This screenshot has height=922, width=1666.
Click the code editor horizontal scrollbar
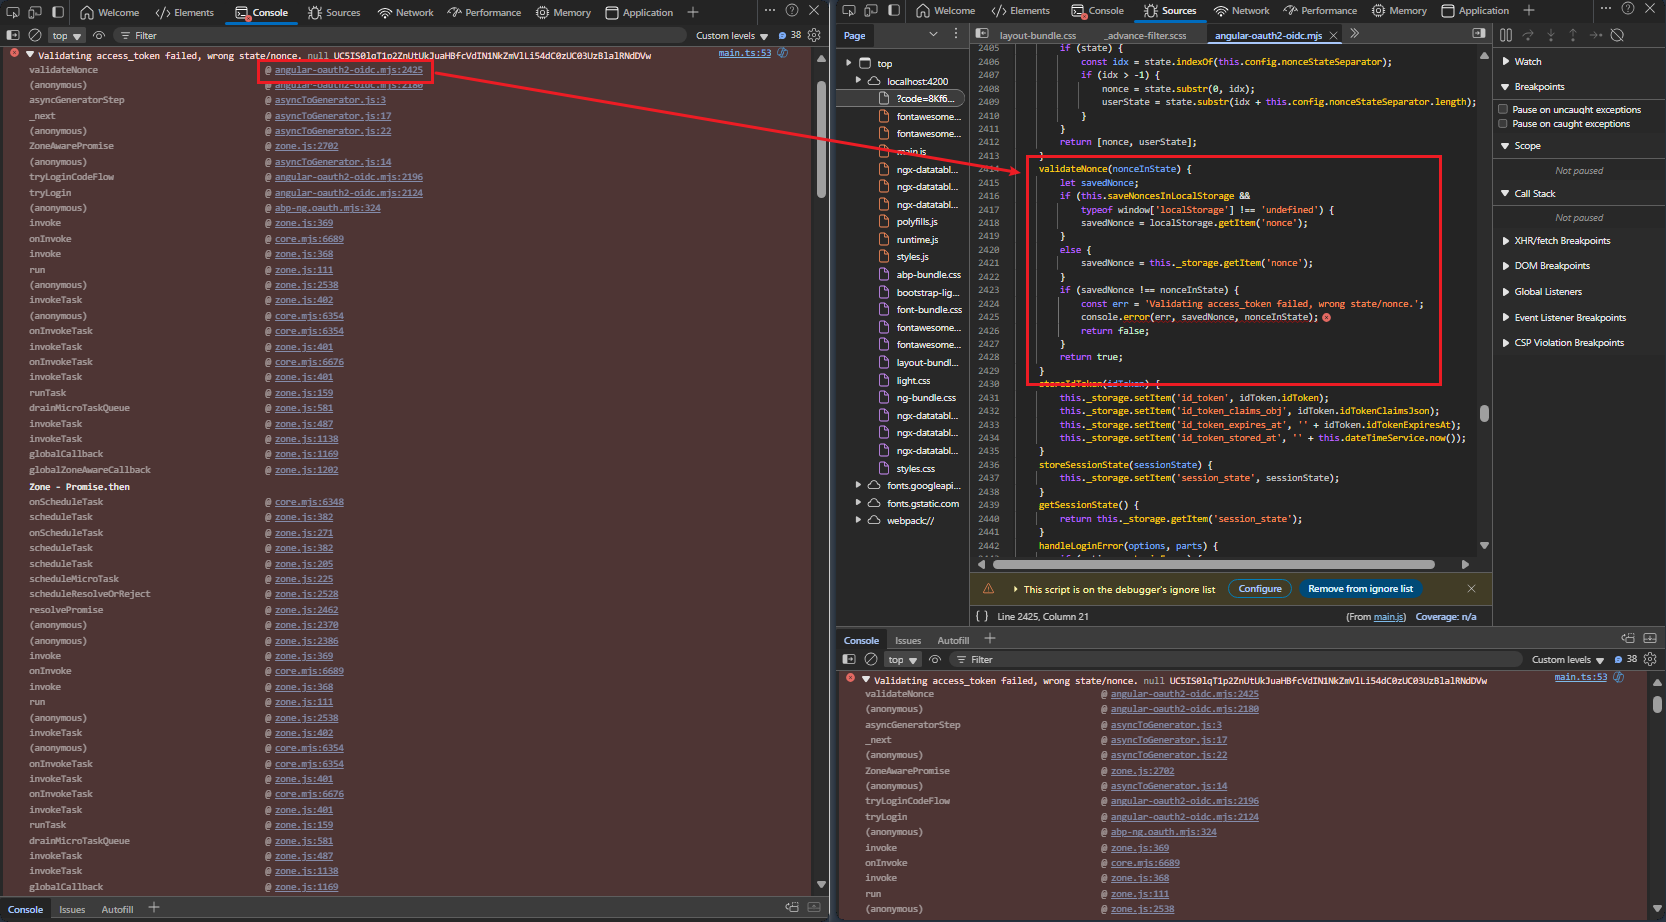pyautogui.click(x=1213, y=564)
